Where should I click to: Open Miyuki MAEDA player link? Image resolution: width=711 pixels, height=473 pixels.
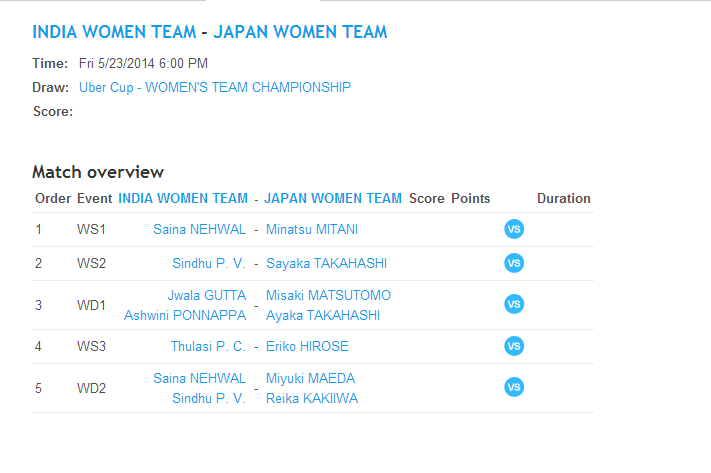point(310,378)
